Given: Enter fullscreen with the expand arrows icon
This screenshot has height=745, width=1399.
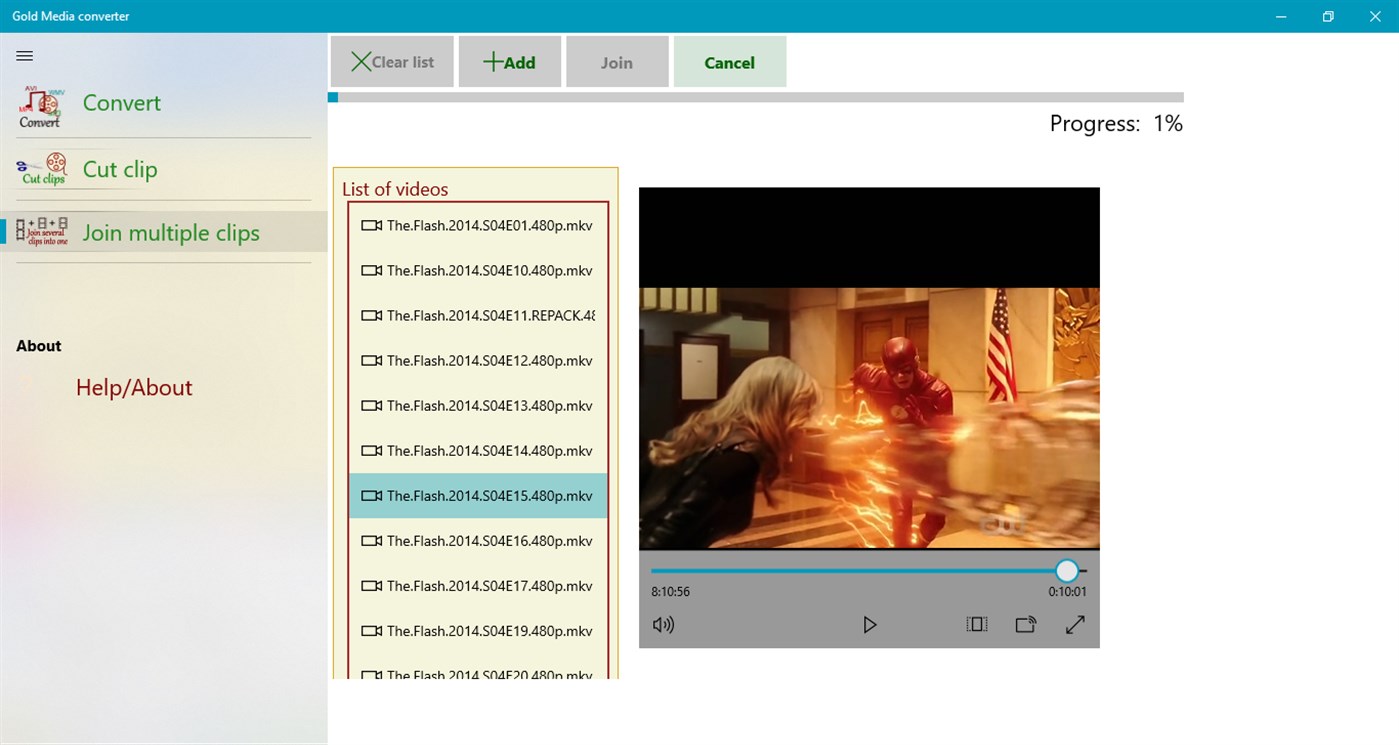Looking at the screenshot, I should coord(1074,624).
